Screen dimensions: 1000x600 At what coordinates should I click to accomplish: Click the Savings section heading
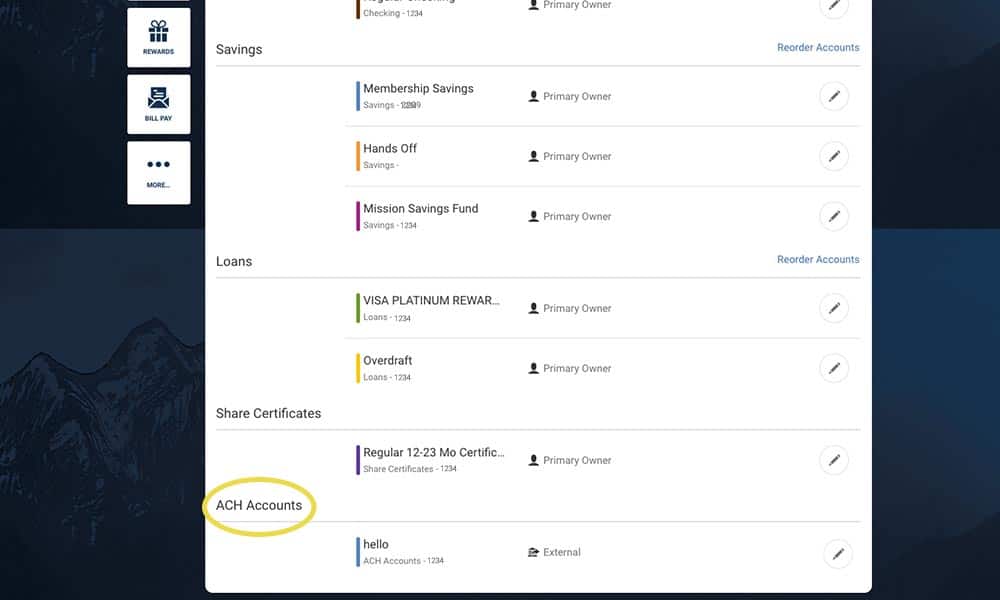[239, 49]
